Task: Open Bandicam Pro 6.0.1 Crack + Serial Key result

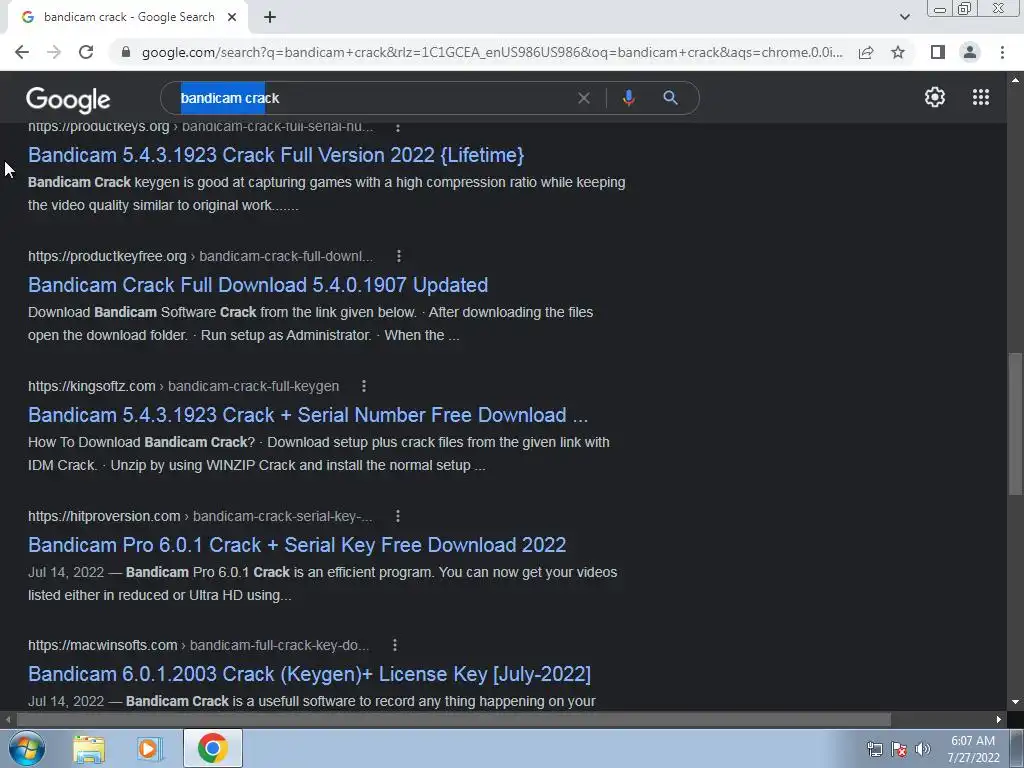Action: tap(297, 545)
